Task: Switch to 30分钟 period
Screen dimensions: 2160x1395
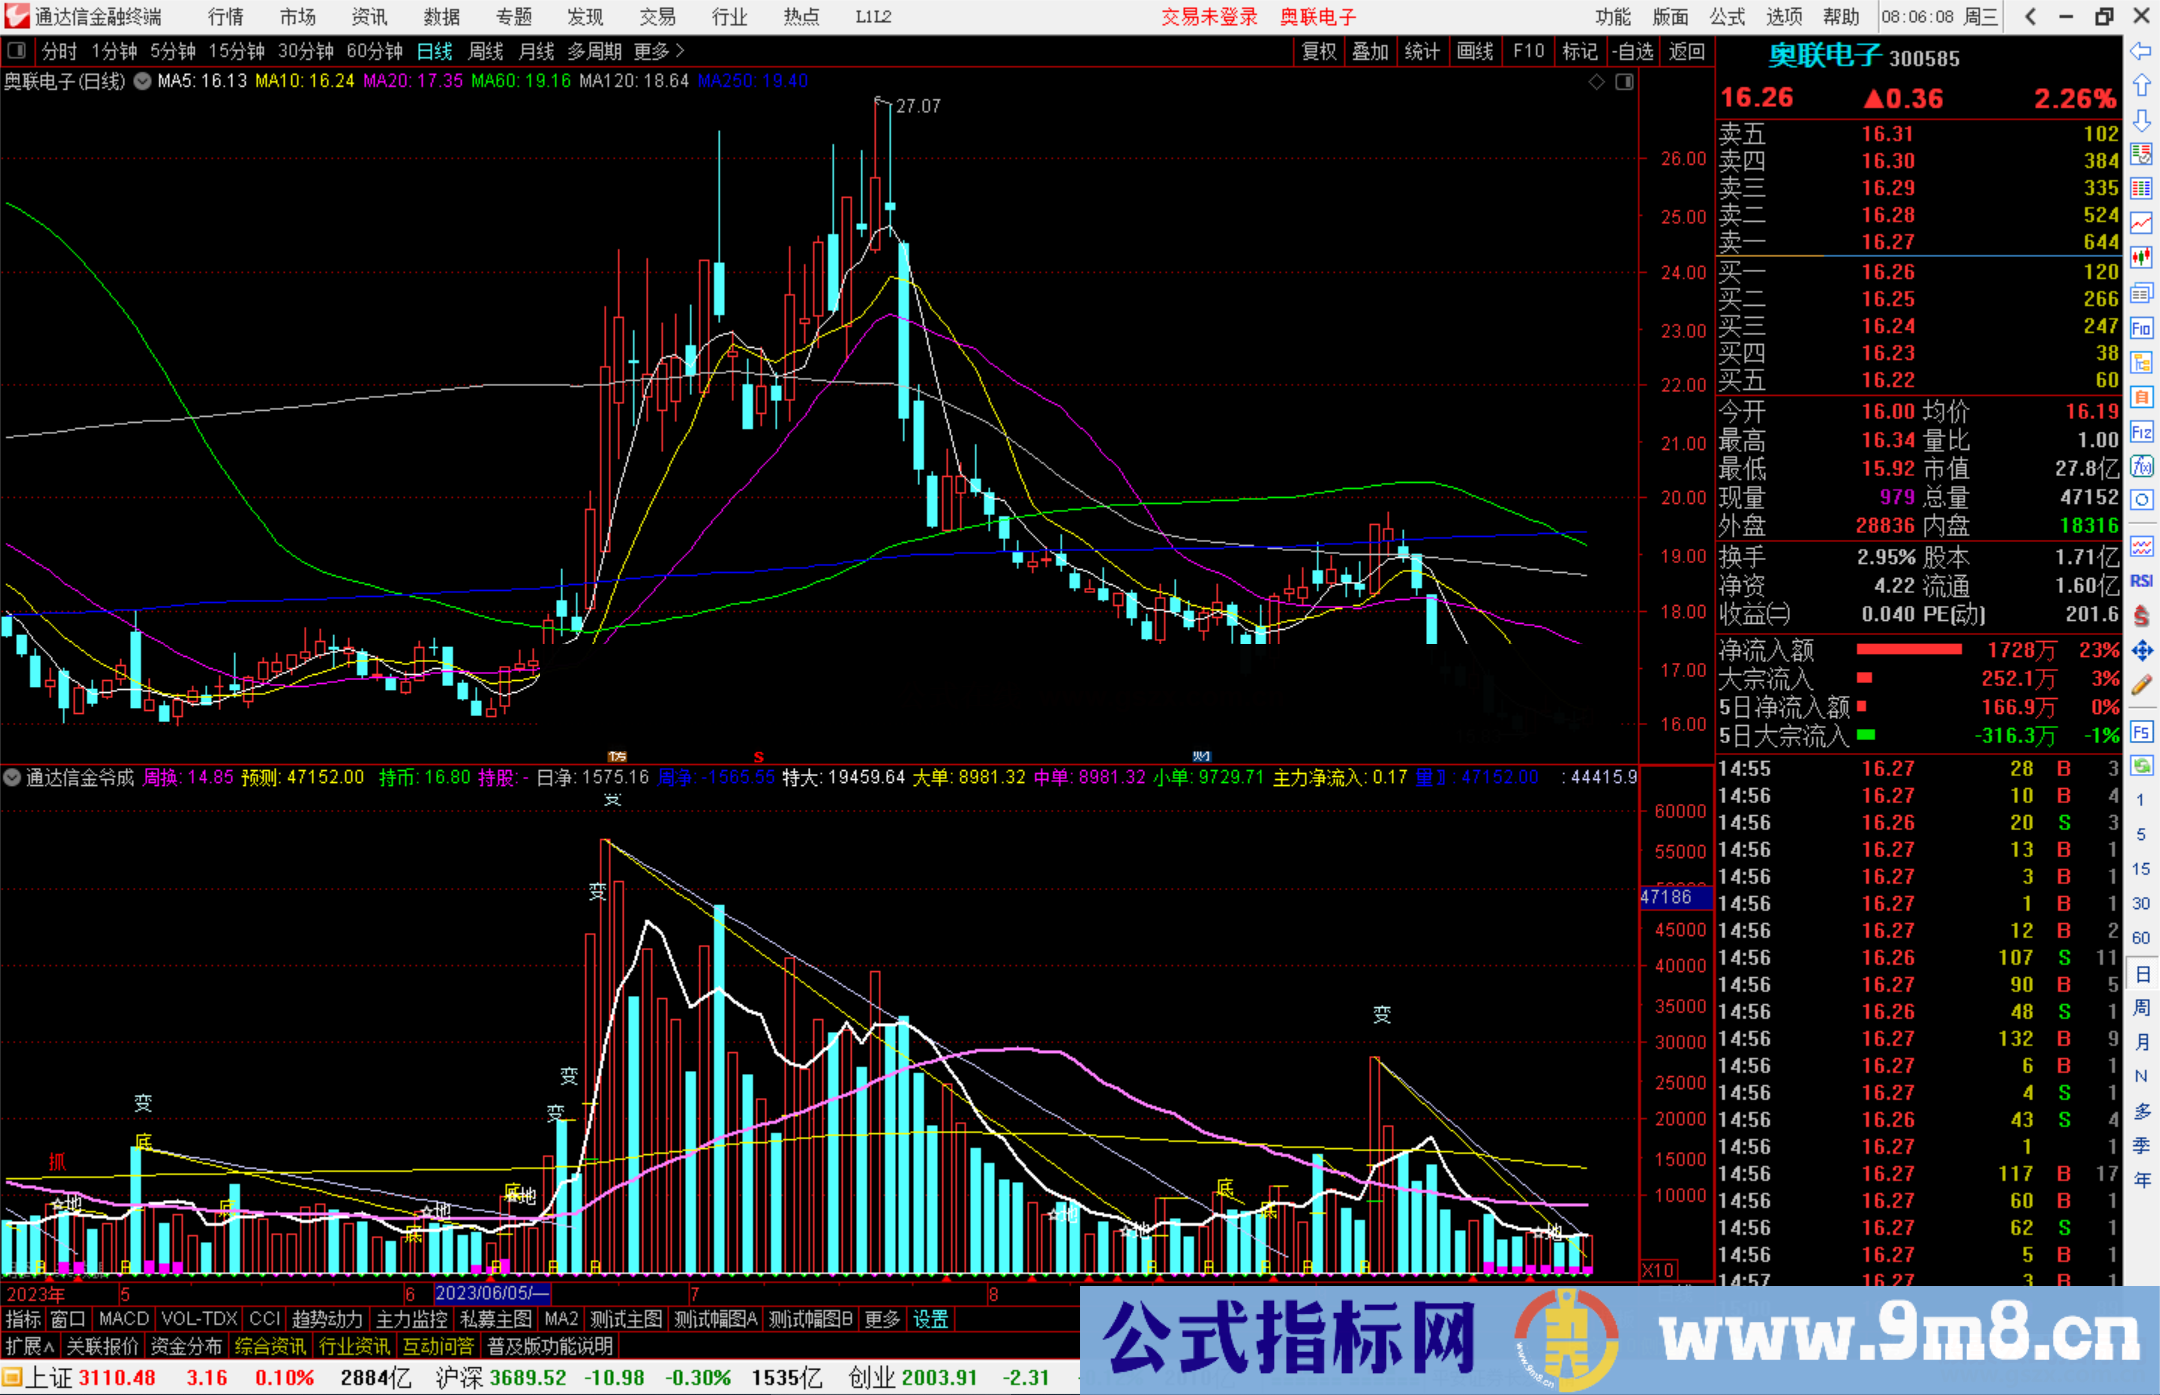Action: click(306, 51)
